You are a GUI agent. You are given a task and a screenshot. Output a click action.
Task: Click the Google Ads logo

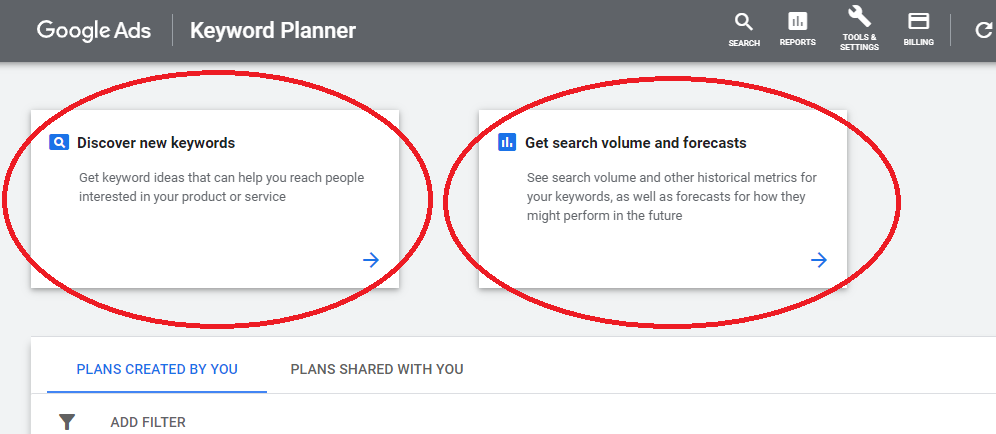pos(94,31)
